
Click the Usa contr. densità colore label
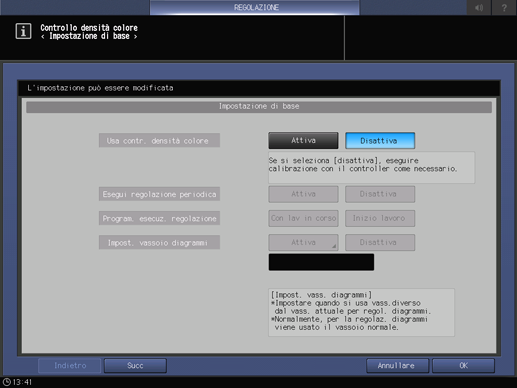click(159, 140)
